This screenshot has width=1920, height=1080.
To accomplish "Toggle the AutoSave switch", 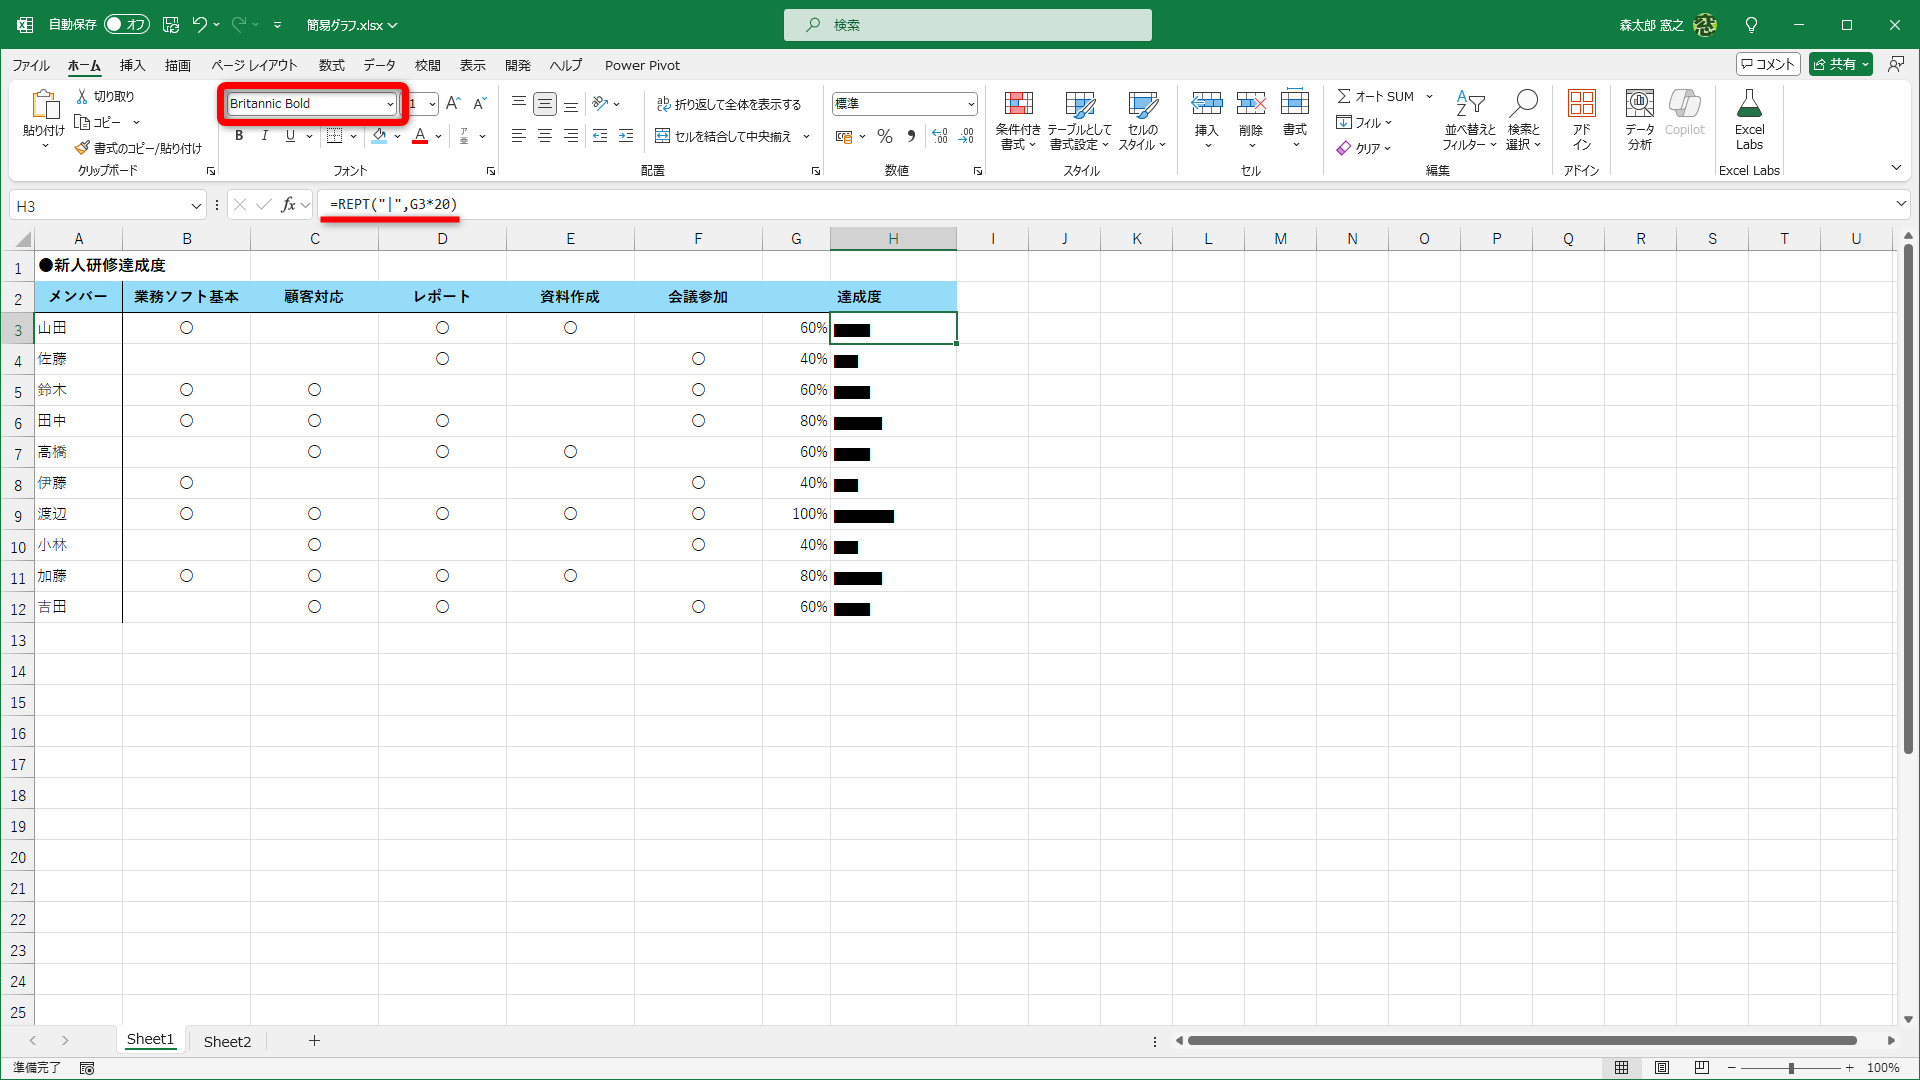I will pos(126,24).
